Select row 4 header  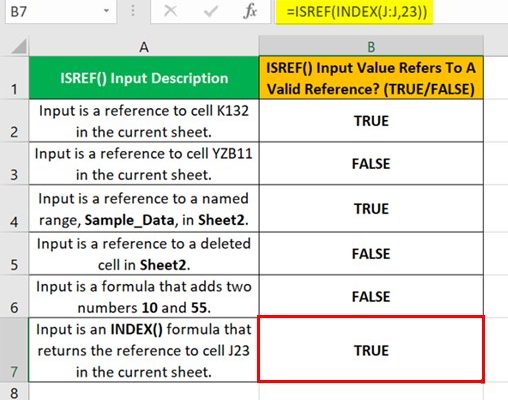(x=14, y=208)
